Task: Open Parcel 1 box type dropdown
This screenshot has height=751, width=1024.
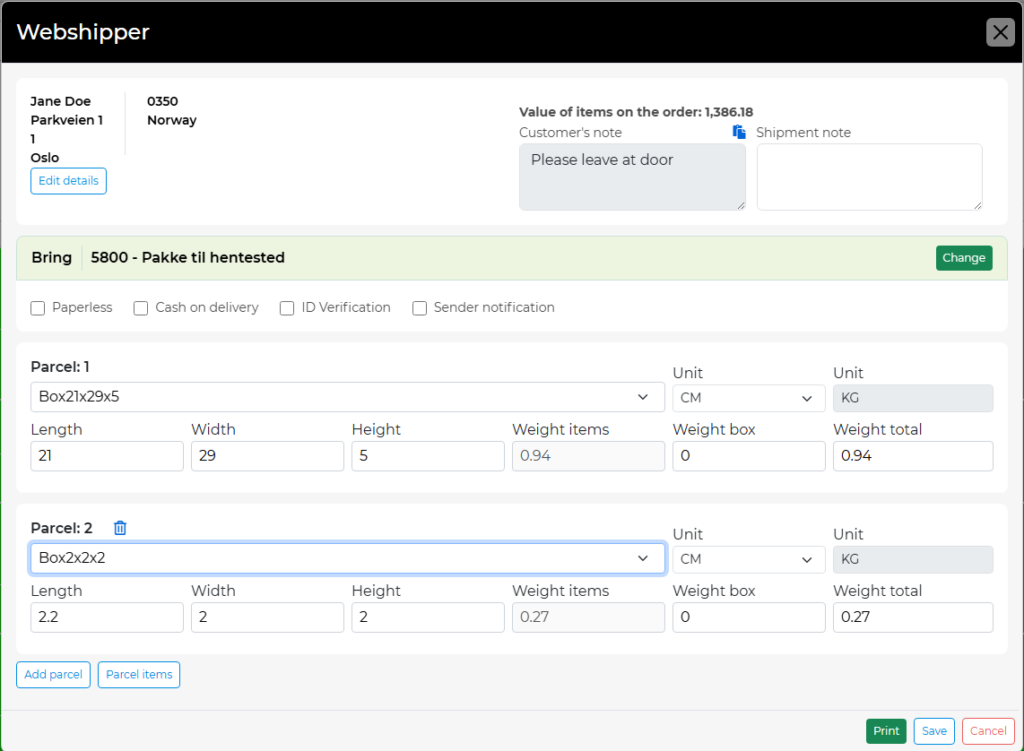Action: (347, 397)
